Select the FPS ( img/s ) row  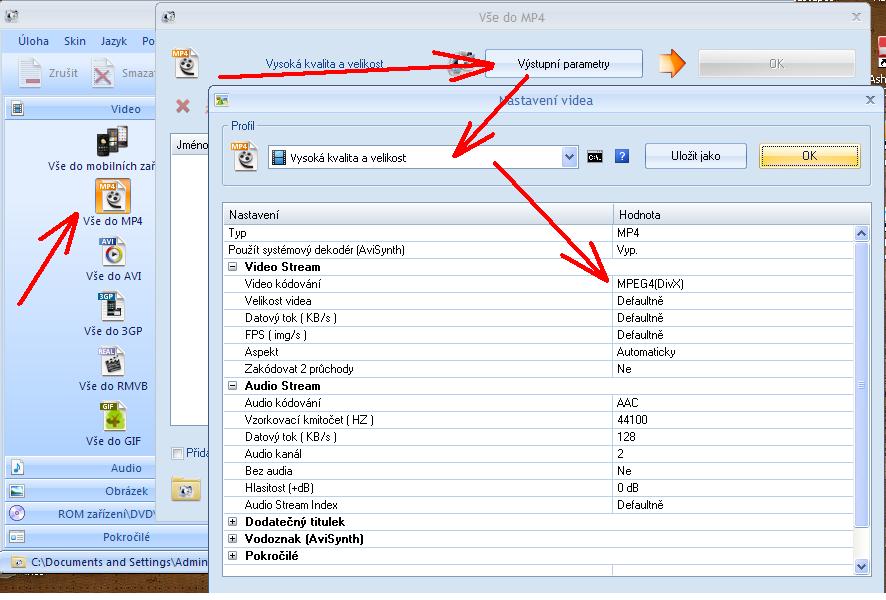pos(538,335)
